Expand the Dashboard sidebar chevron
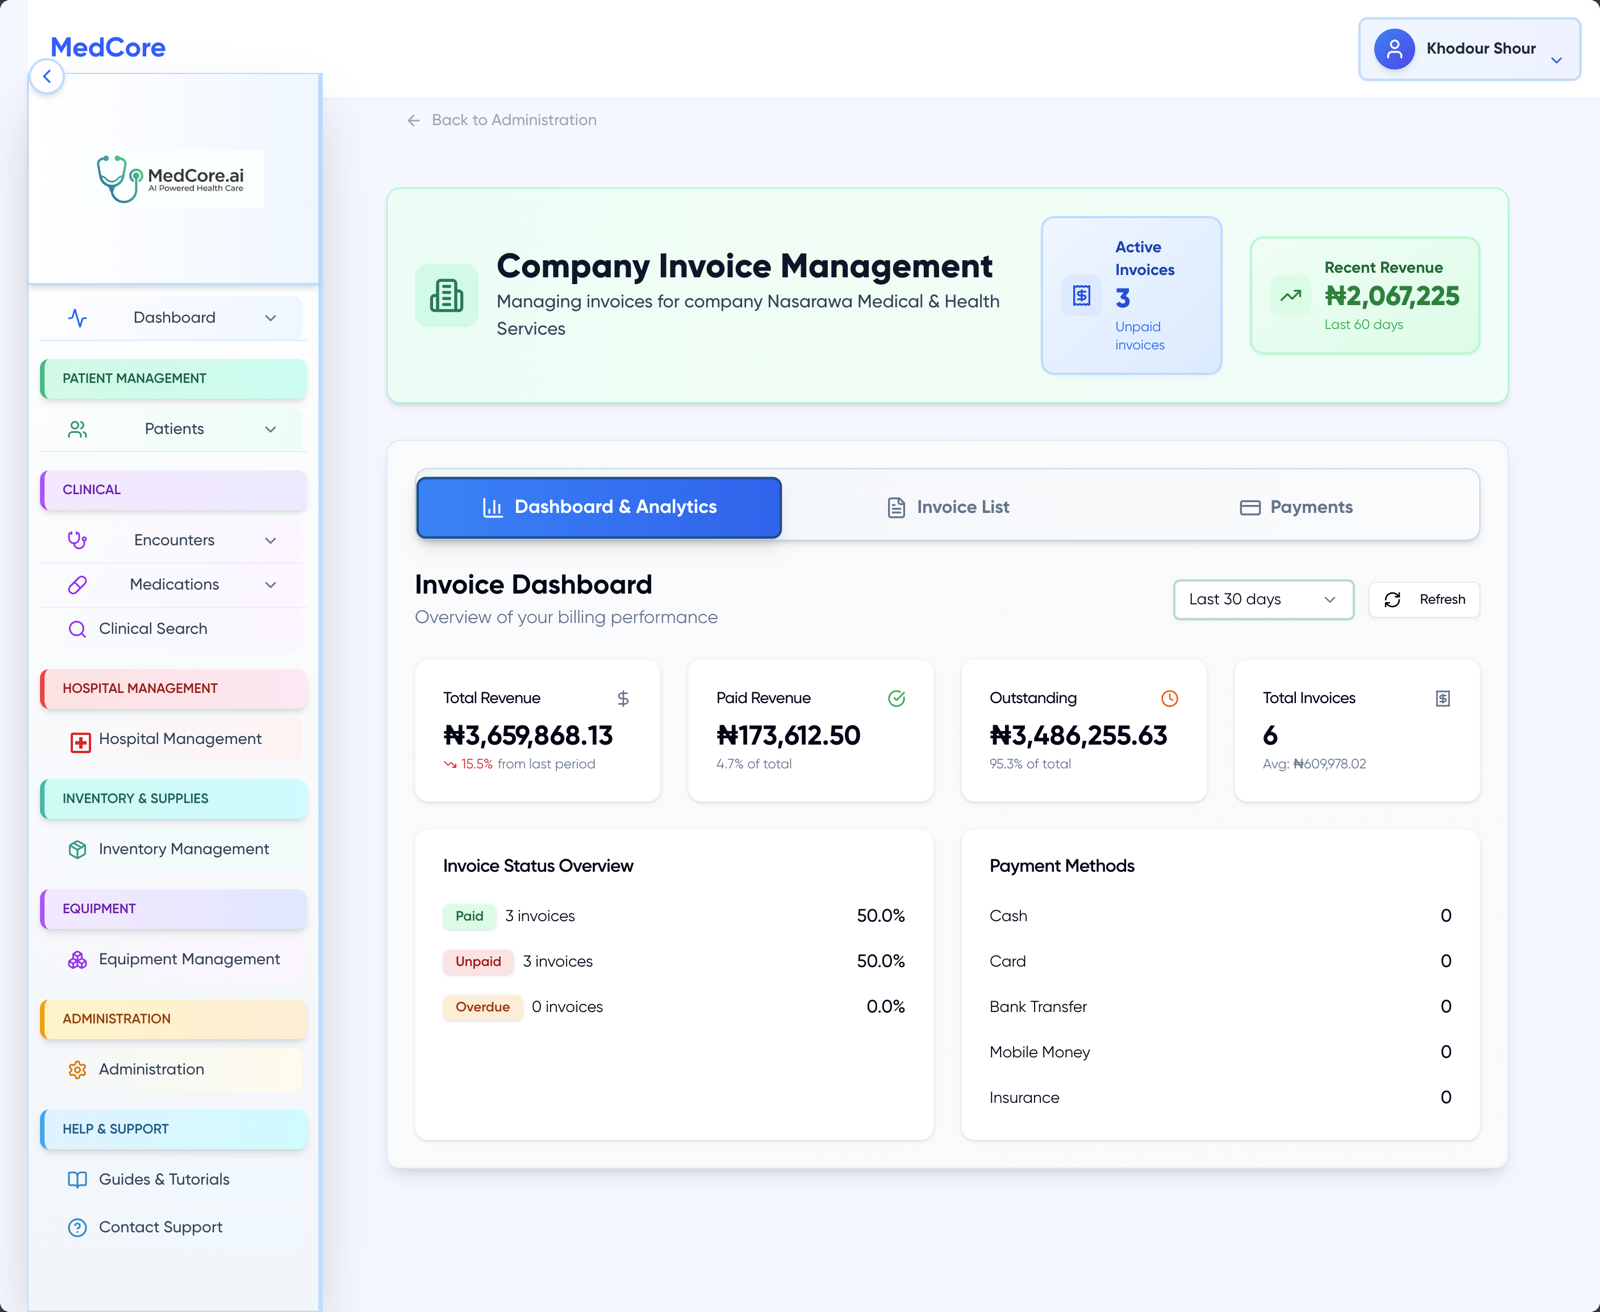 click(270, 317)
